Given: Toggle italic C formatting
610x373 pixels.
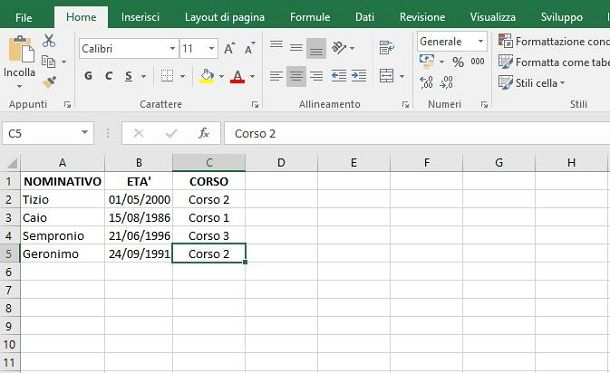Looking at the screenshot, I should coord(109,76).
